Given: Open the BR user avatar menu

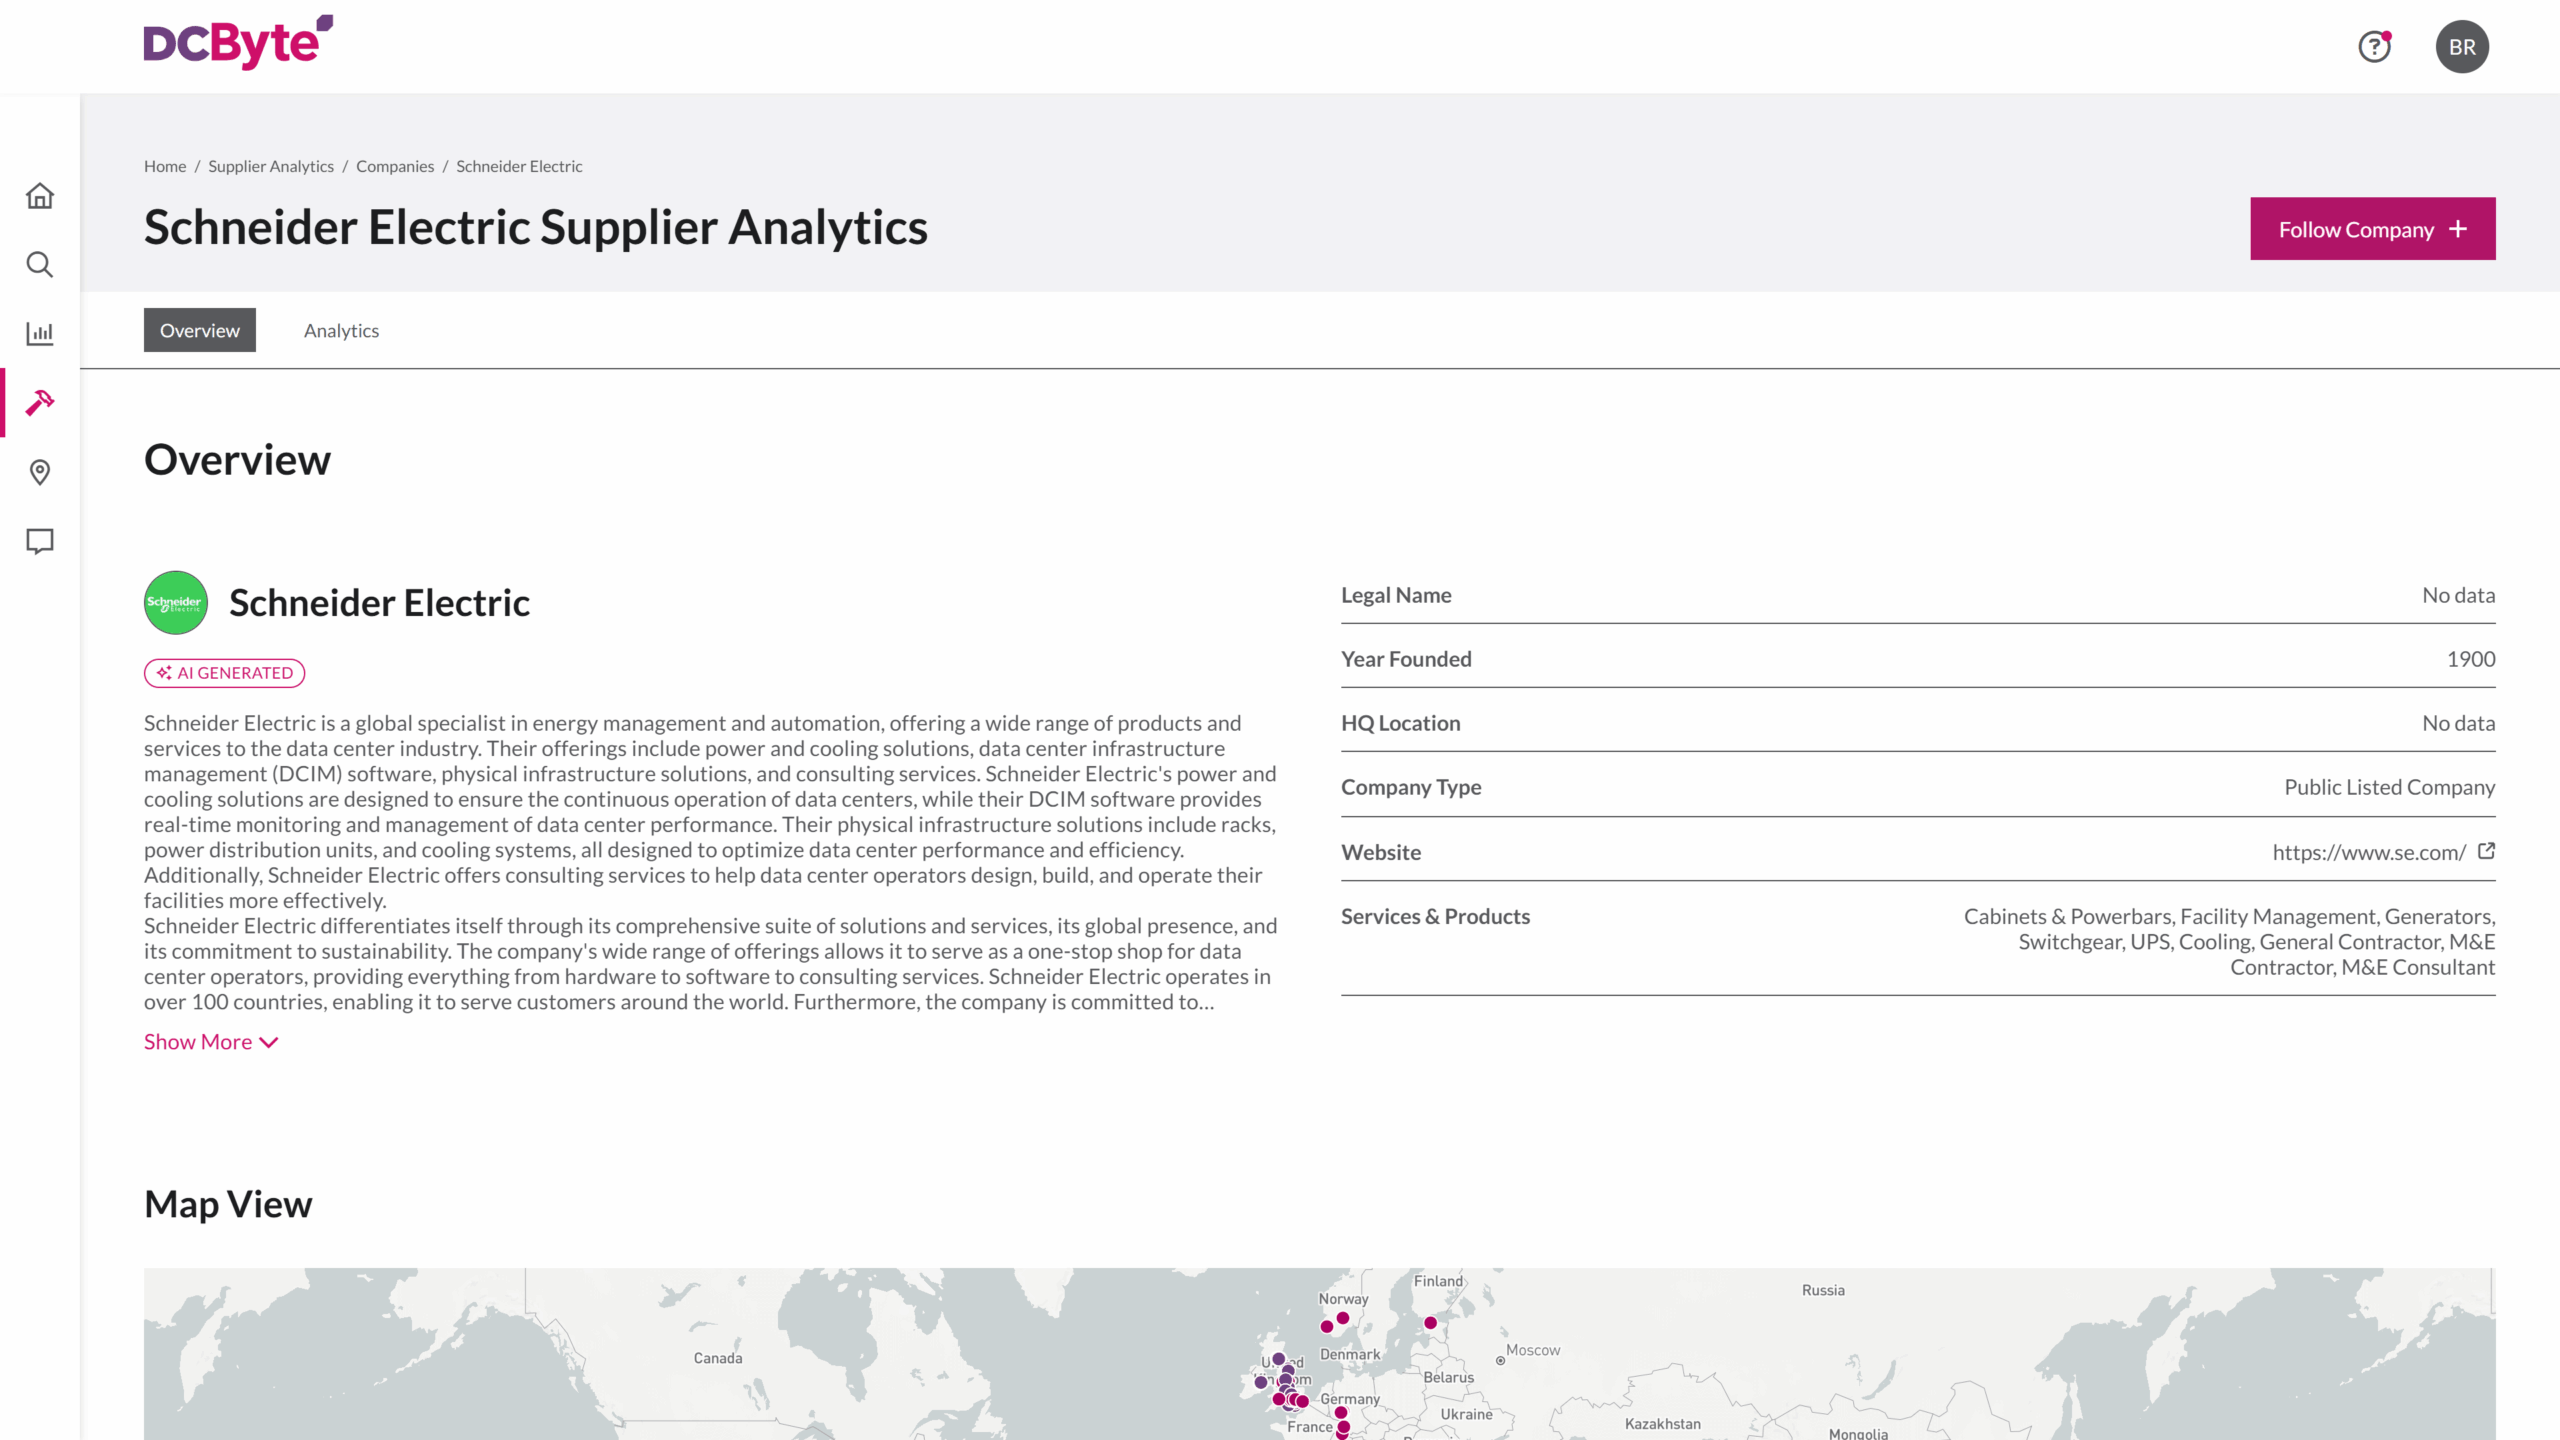Looking at the screenshot, I should (2462, 47).
